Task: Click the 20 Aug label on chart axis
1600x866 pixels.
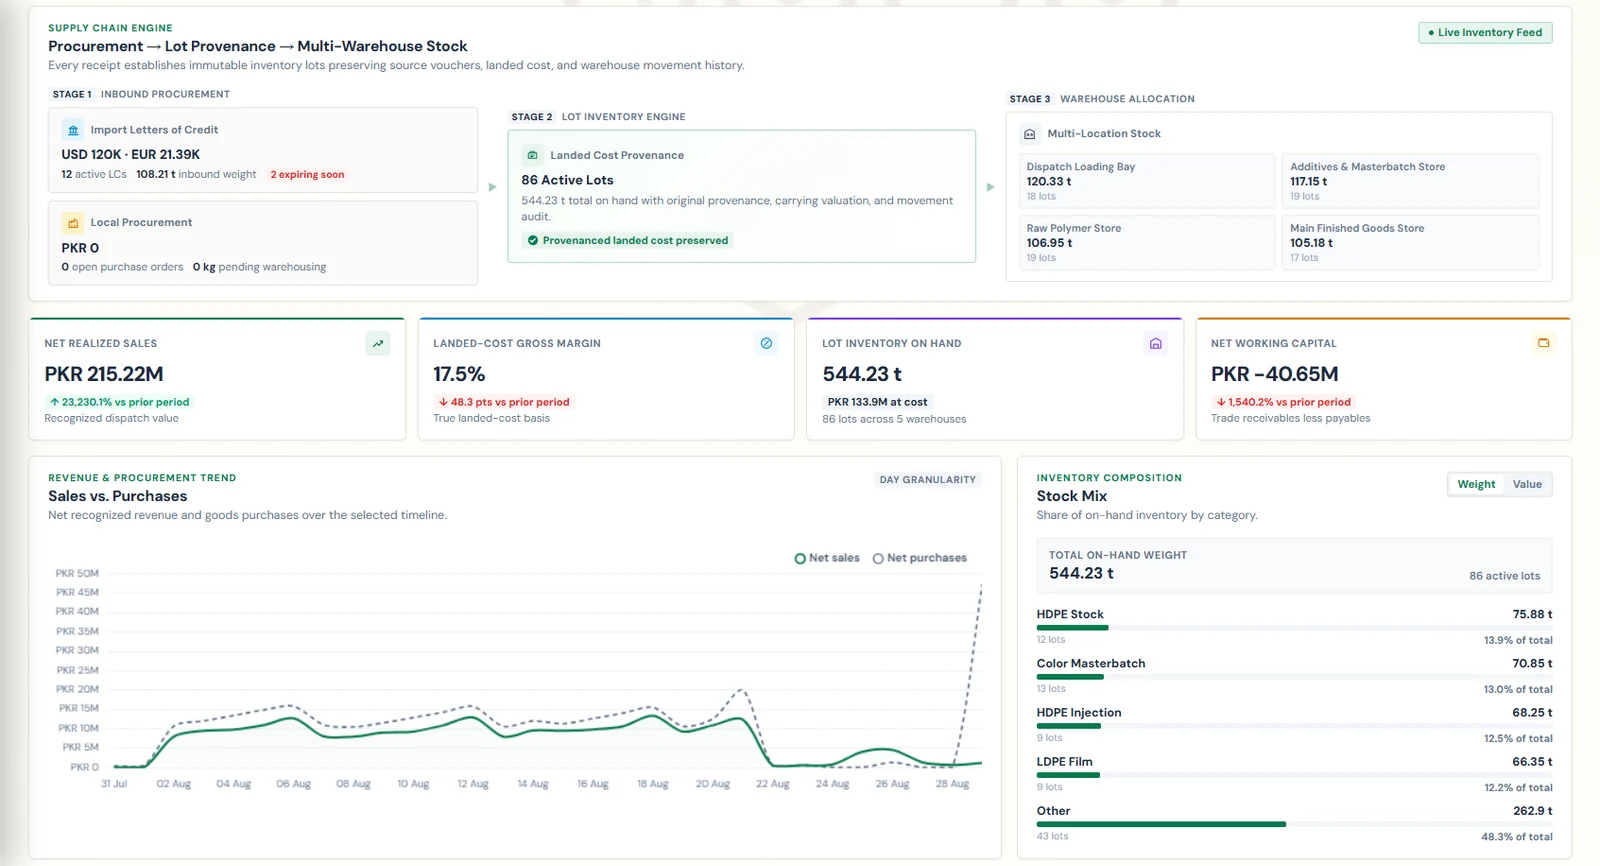Action: [x=712, y=784]
